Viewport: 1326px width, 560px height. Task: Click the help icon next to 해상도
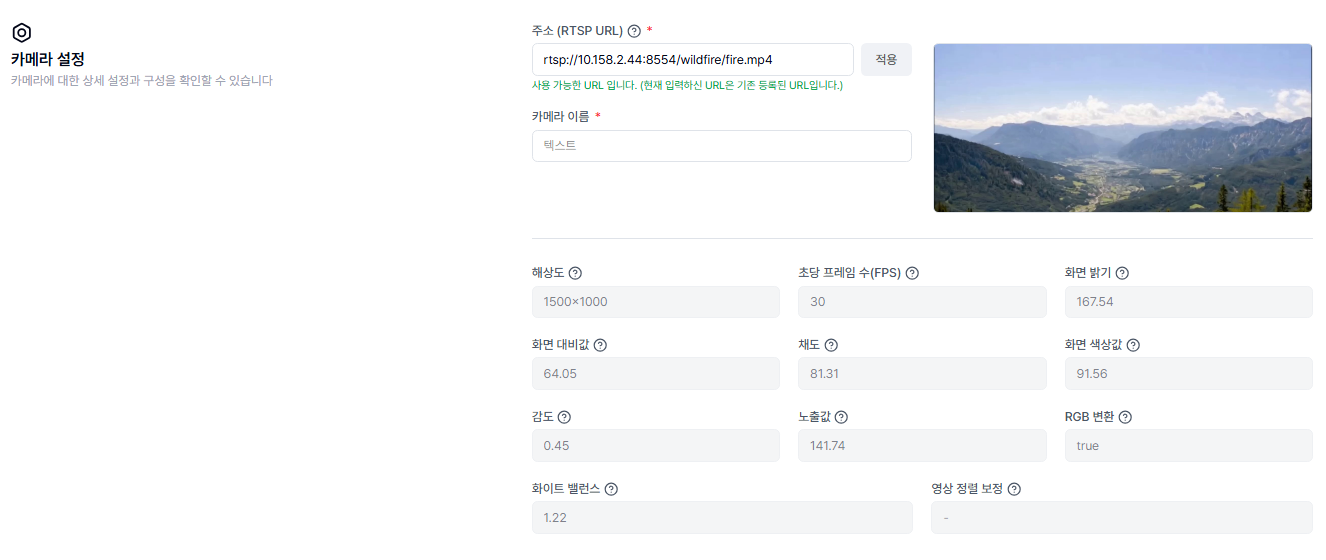point(575,273)
